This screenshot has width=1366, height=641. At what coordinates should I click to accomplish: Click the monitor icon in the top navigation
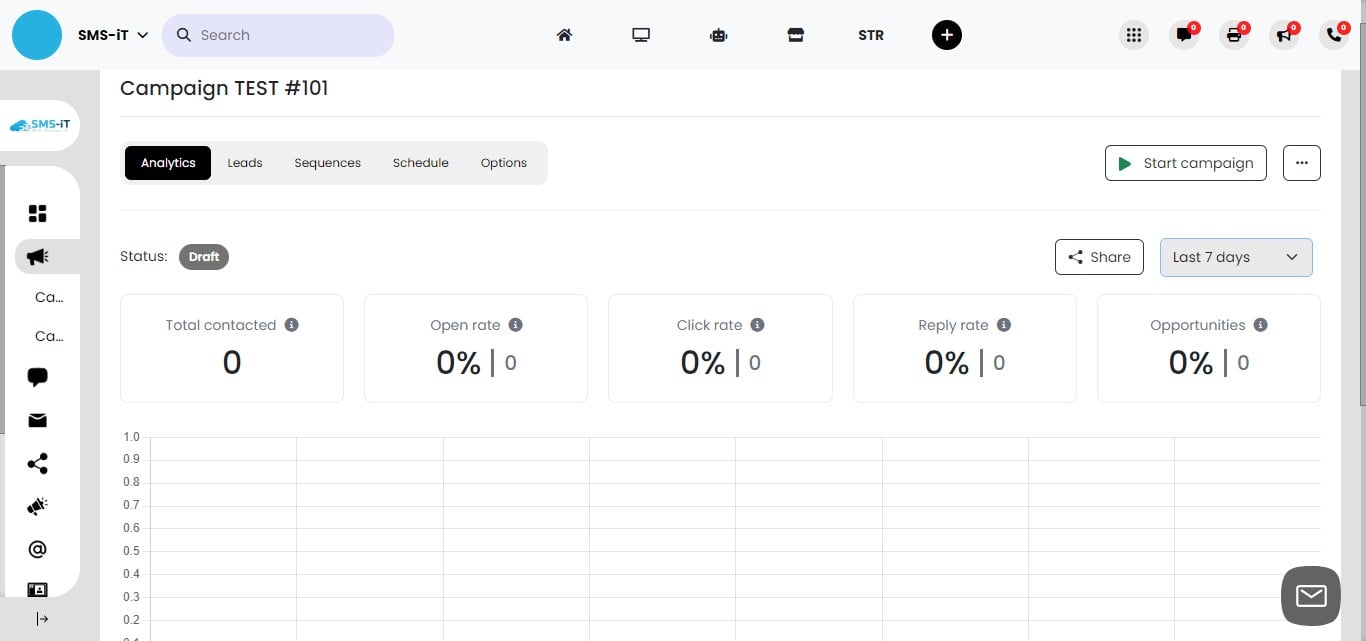(641, 34)
